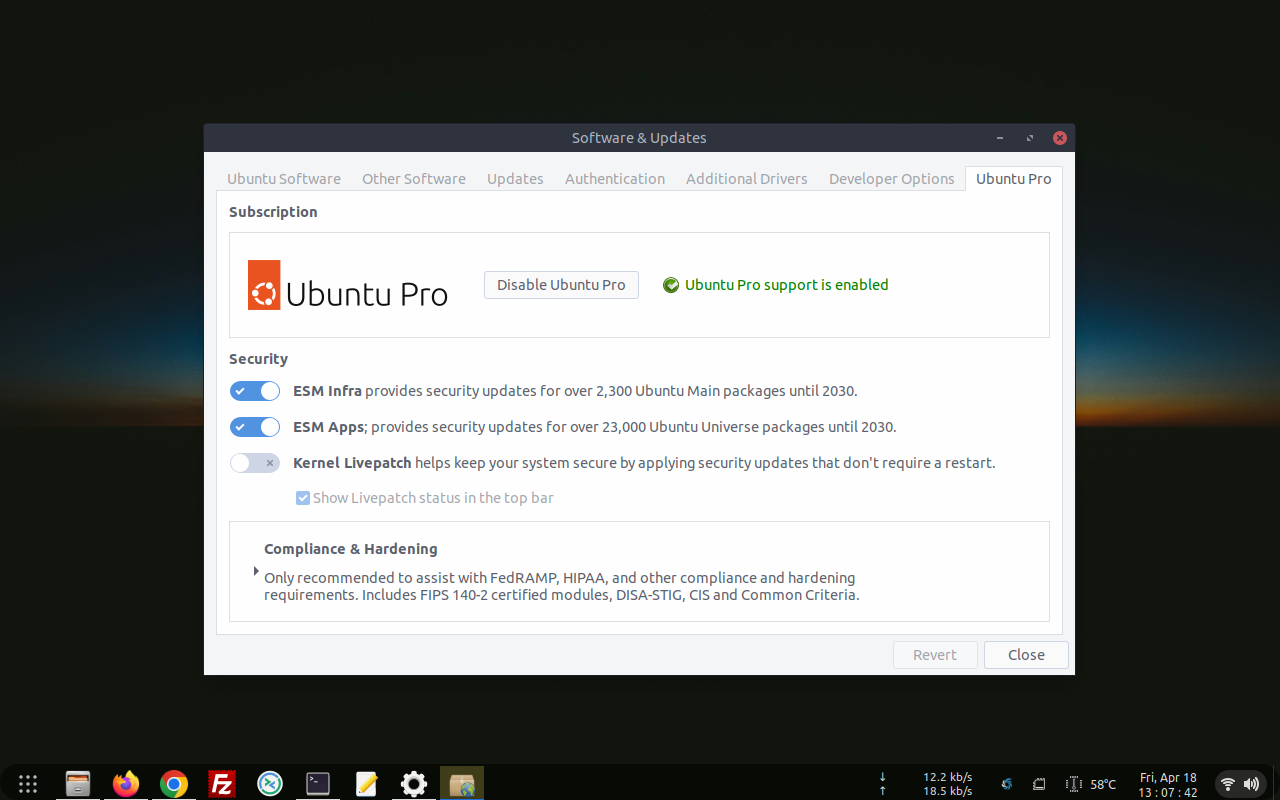This screenshot has width=1280, height=800.
Task: Go to the Additional Drivers tab
Action: (747, 179)
